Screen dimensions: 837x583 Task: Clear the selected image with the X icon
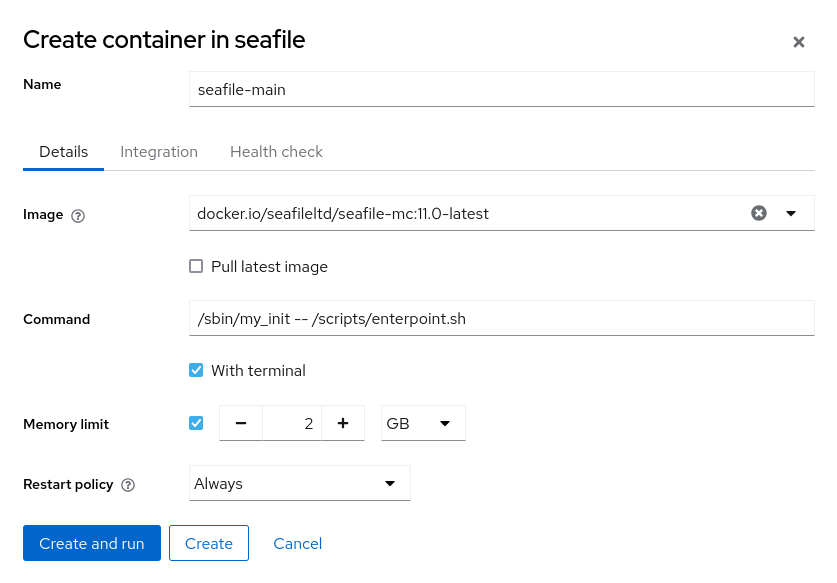pyautogui.click(x=759, y=213)
